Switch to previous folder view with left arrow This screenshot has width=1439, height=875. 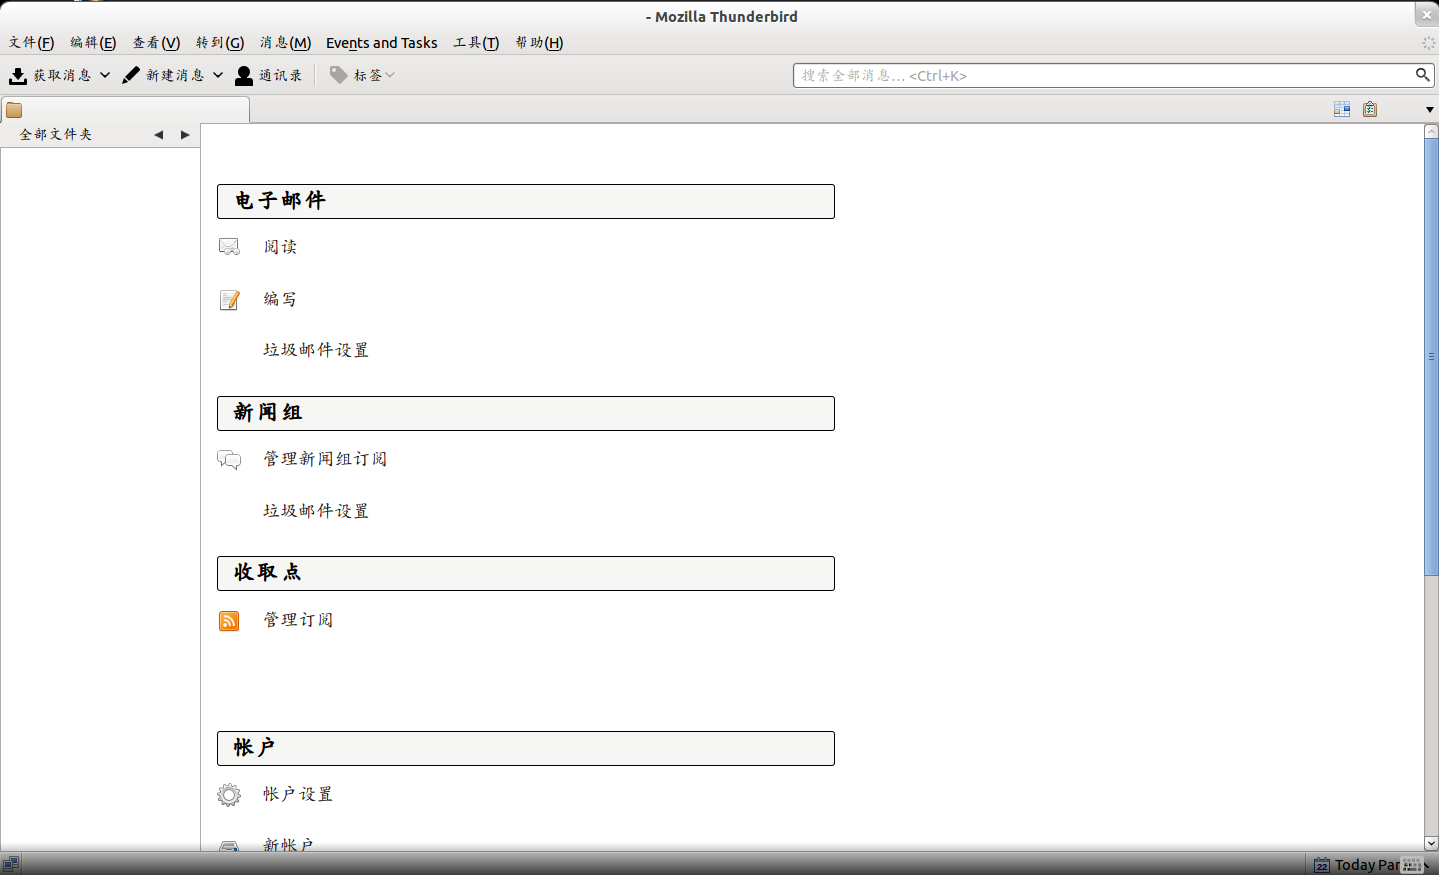point(158,135)
